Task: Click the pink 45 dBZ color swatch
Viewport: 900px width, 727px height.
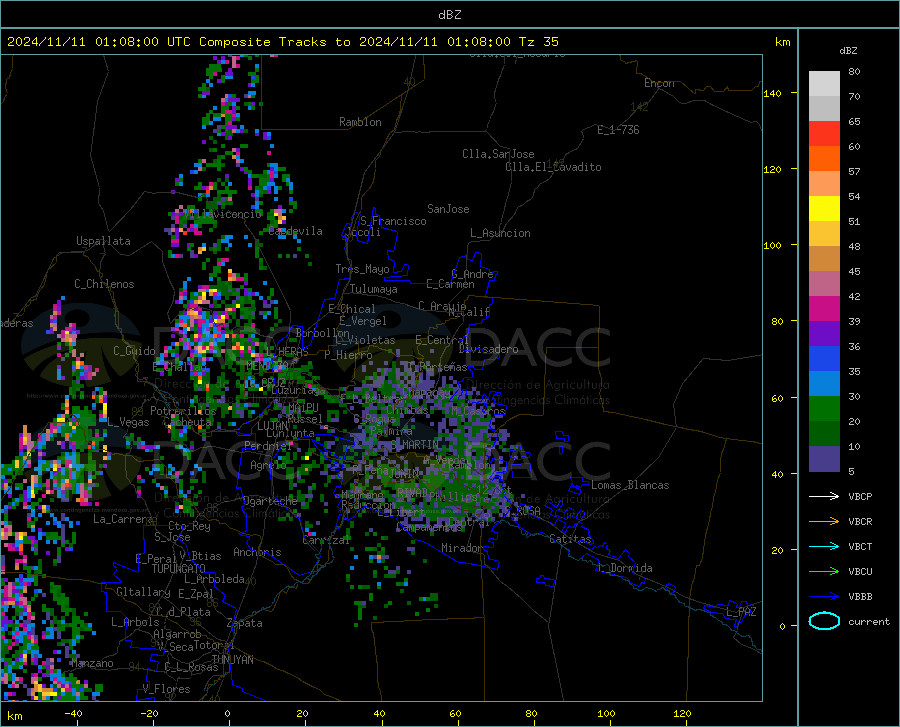Action: coord(824,284)
